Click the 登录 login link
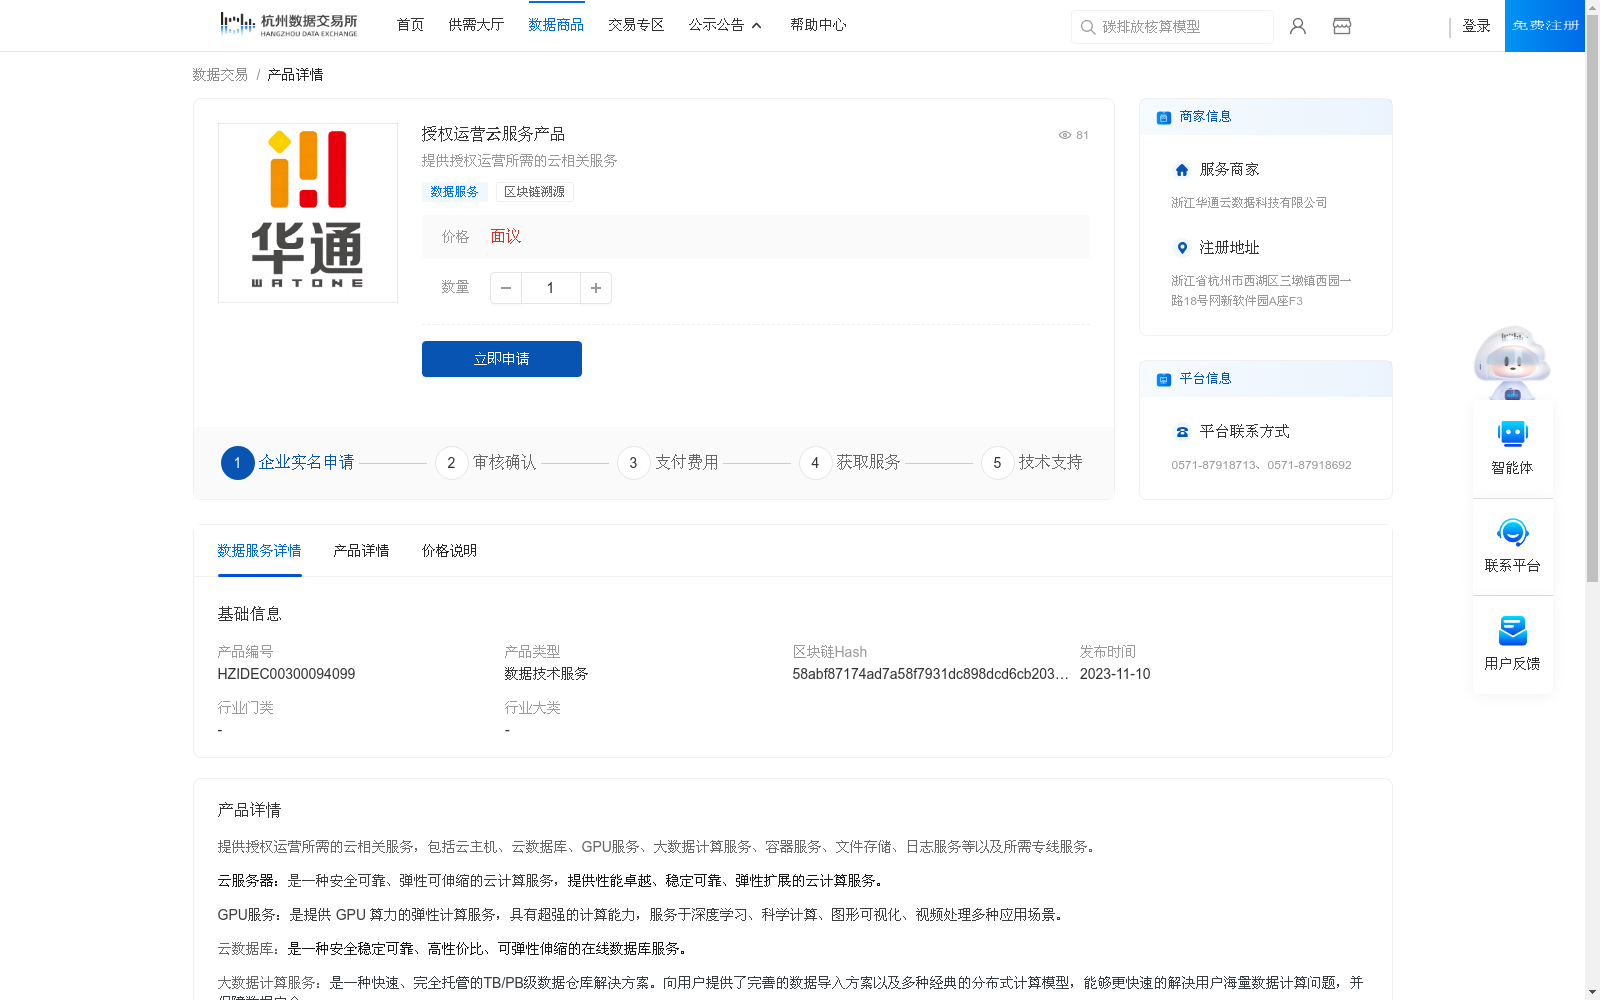Viewport: 1600px width, 1000px height. pyautogui.click(x=1477, y=26)
